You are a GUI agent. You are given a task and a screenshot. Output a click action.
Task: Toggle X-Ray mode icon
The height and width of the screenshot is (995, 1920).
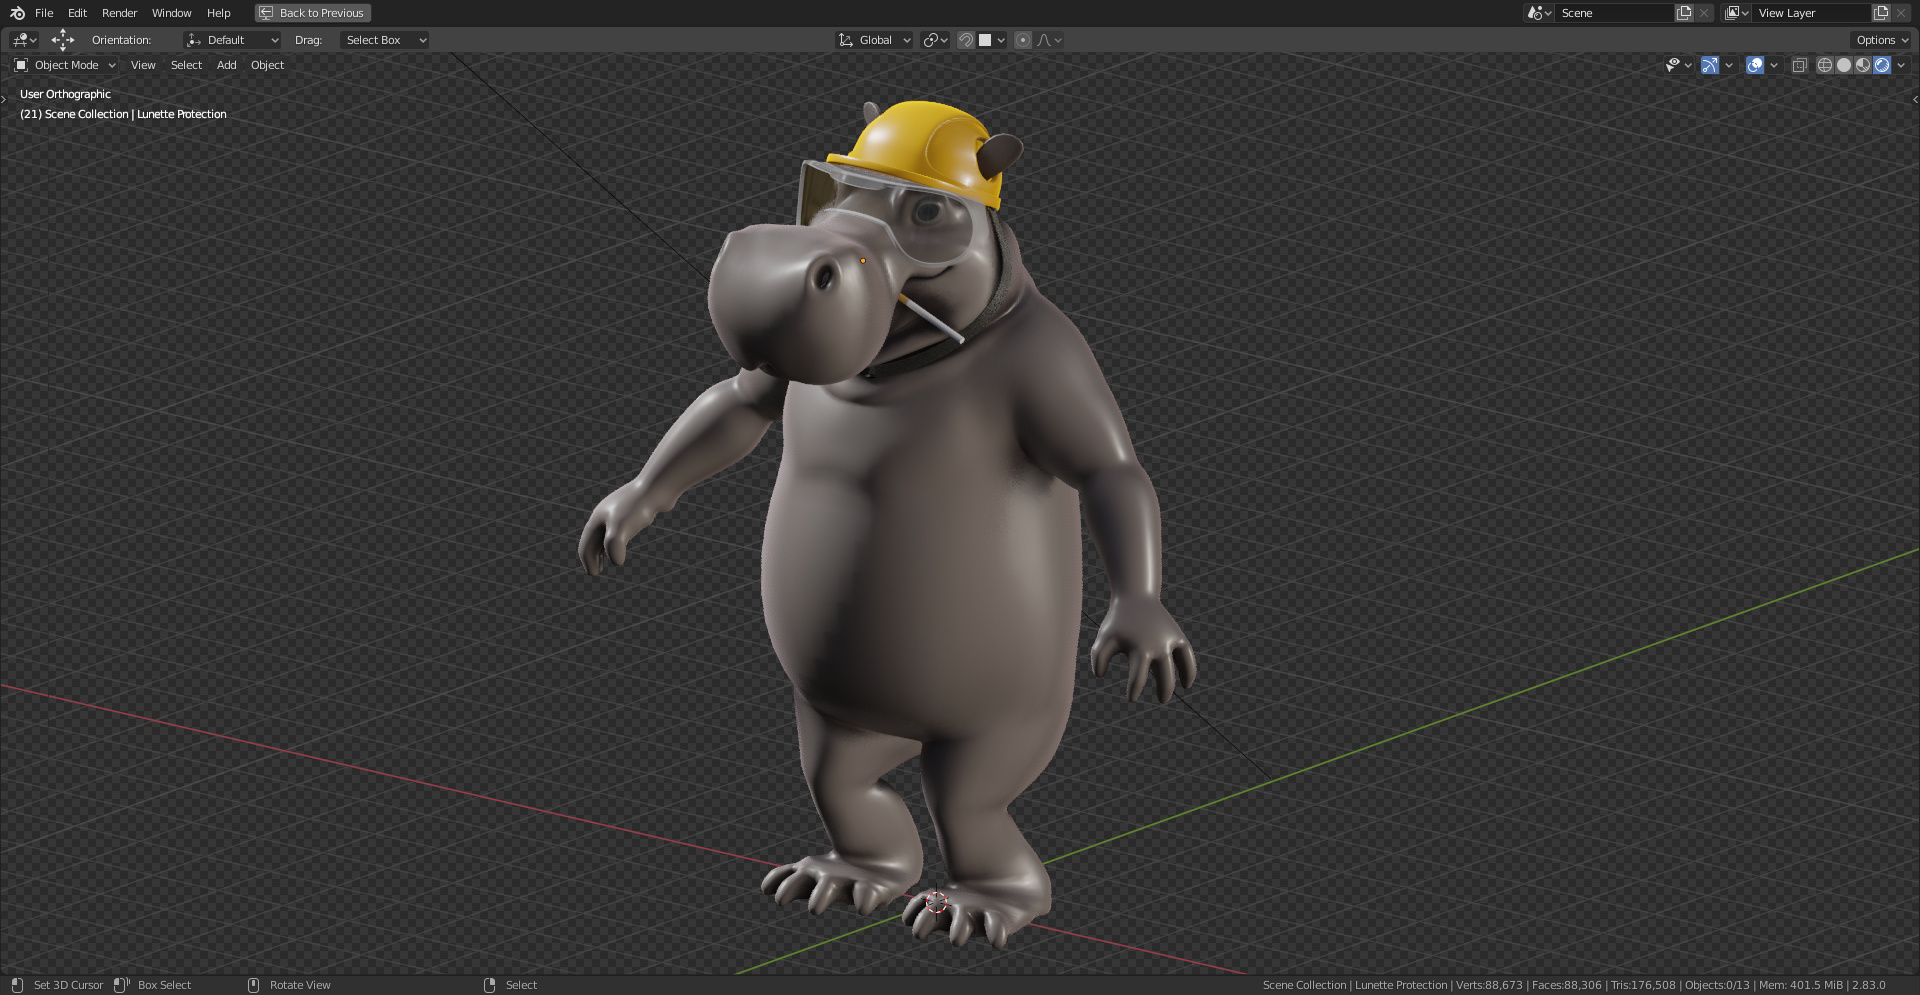[1799, 65]
